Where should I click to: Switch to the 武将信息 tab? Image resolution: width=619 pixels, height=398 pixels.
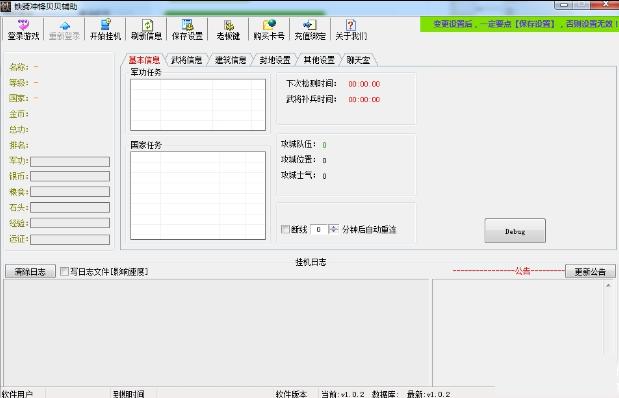click(x=186, y=60)
